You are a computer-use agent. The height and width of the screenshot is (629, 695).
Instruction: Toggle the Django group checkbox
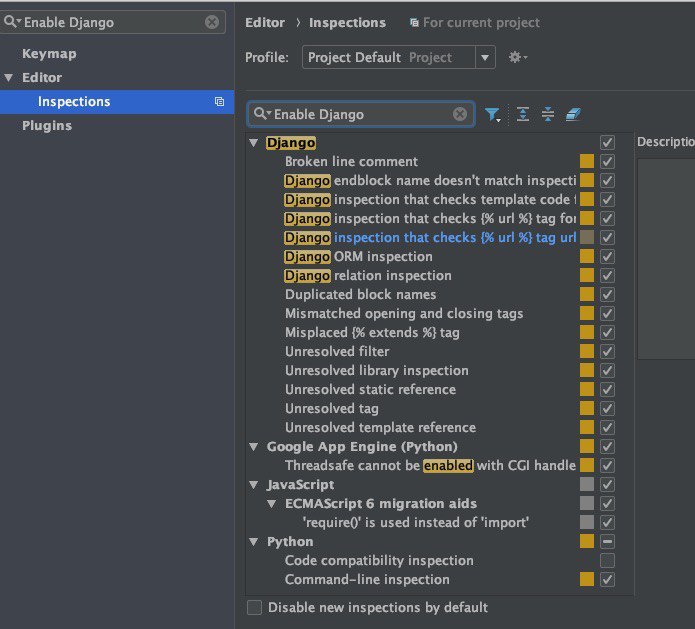(x=607, y=142)
